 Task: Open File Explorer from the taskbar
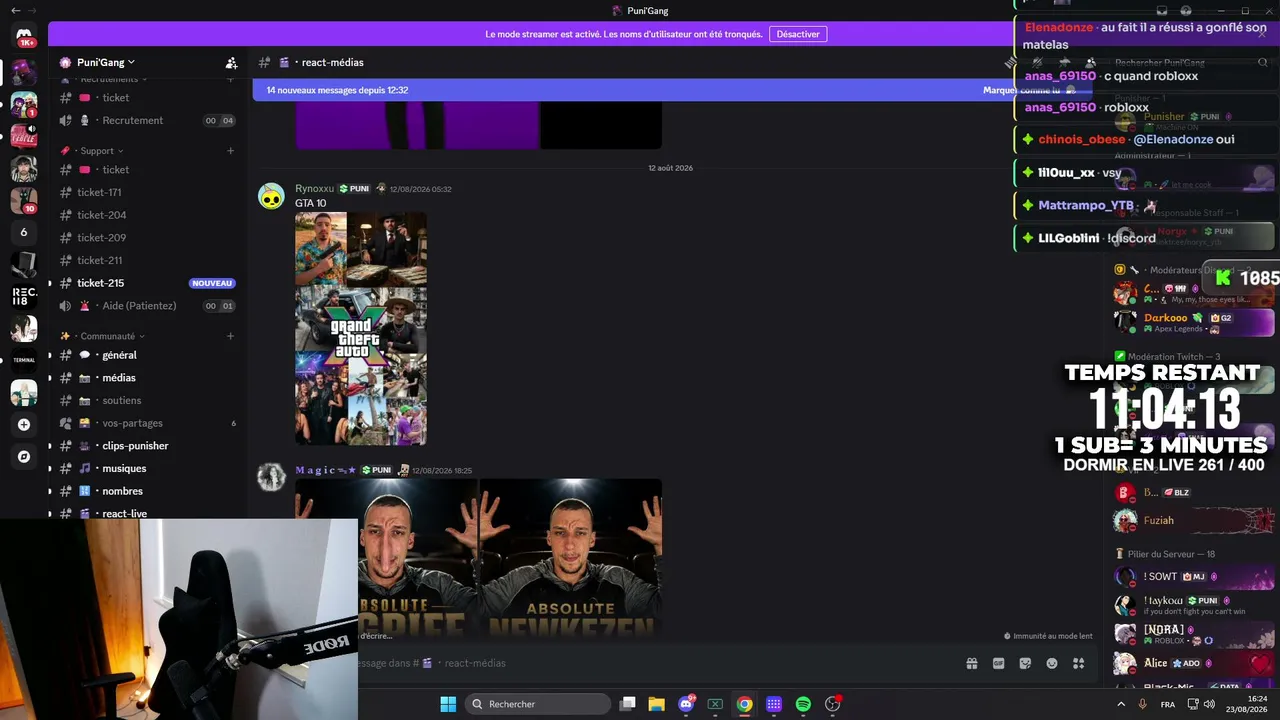pyautogui.click(x=657, y=704)
